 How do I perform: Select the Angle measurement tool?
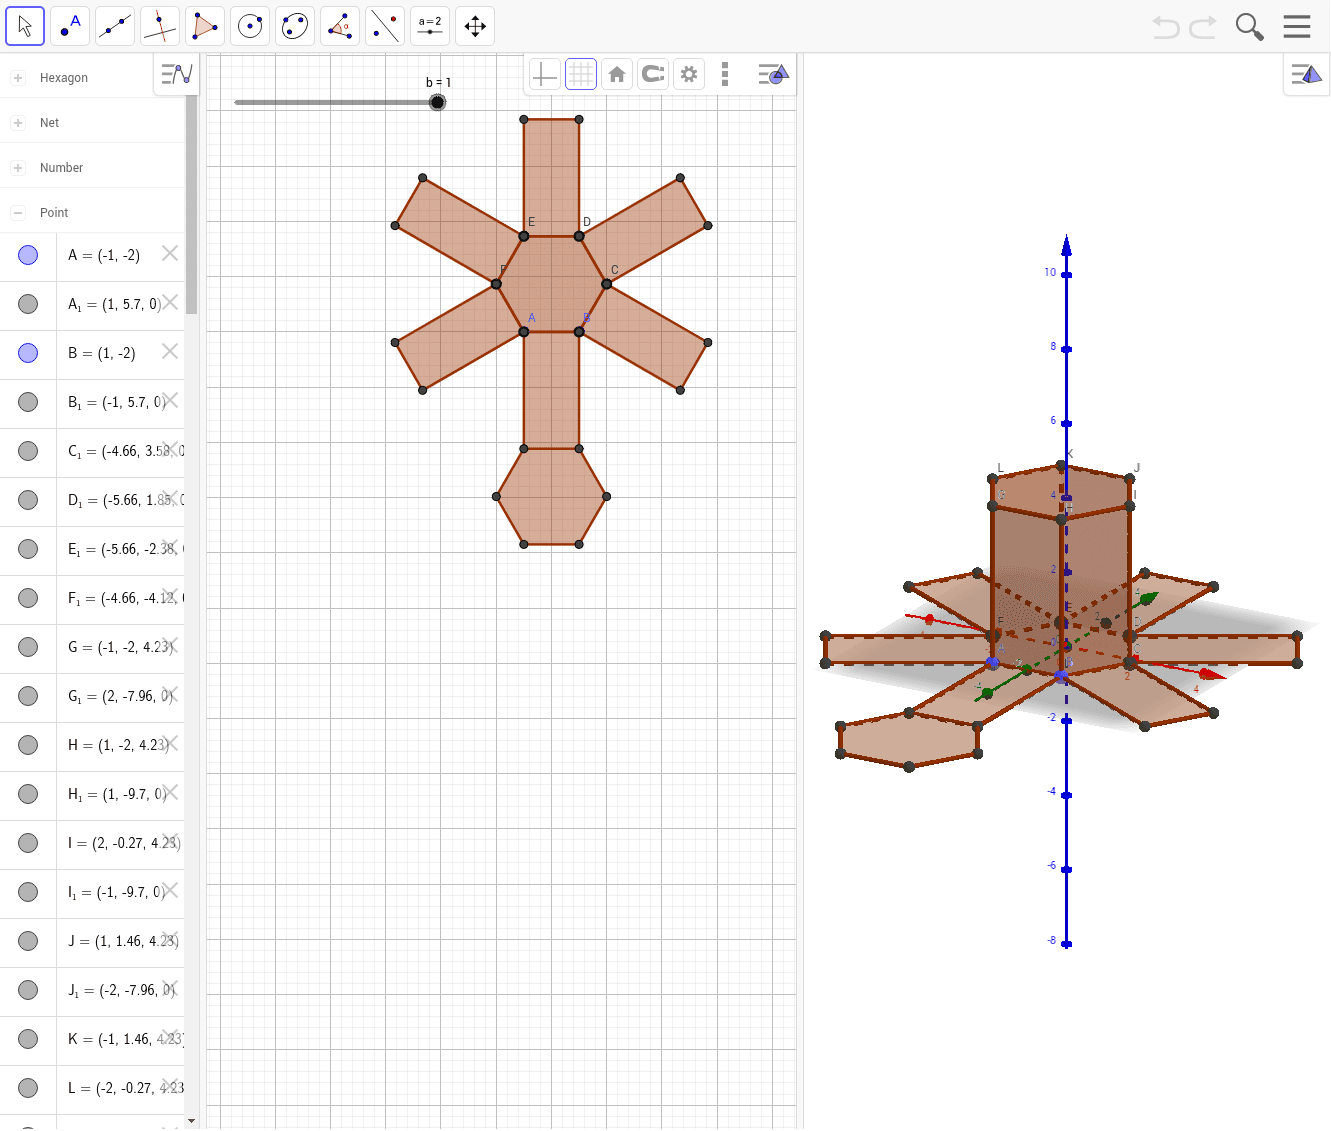coord(340,26)
